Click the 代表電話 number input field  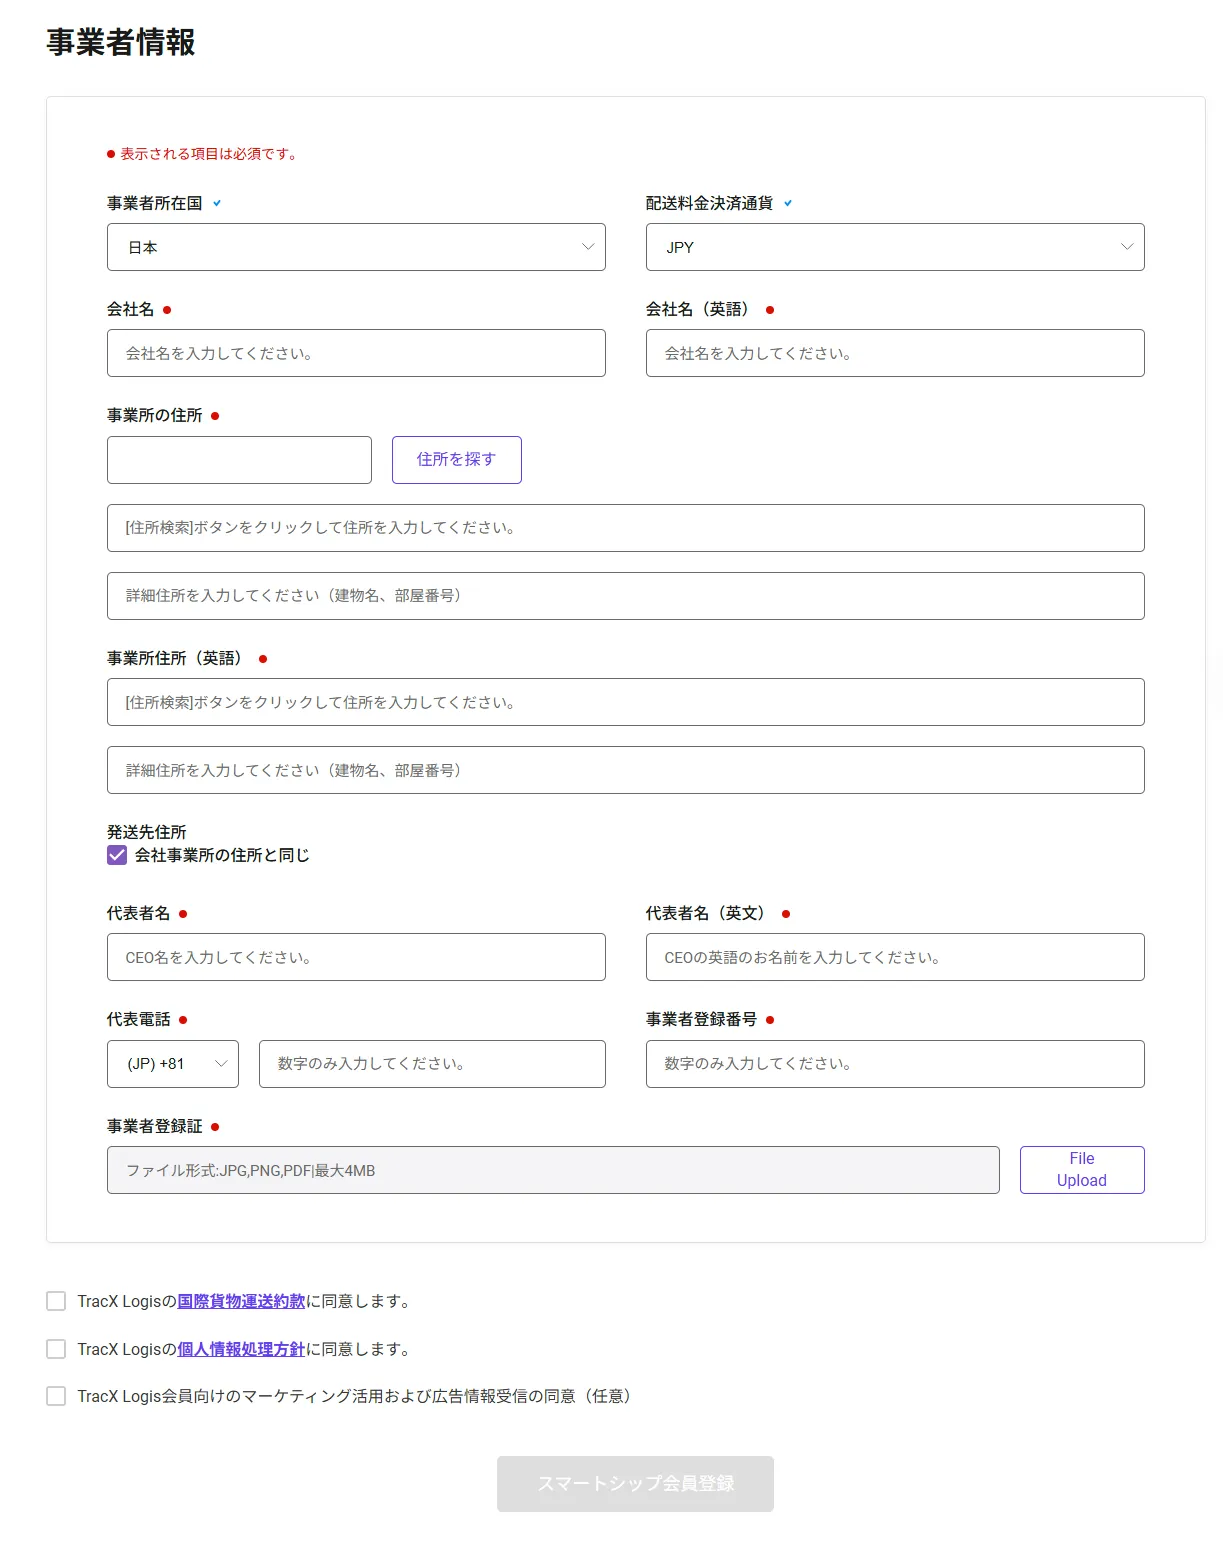point(432,1064)
